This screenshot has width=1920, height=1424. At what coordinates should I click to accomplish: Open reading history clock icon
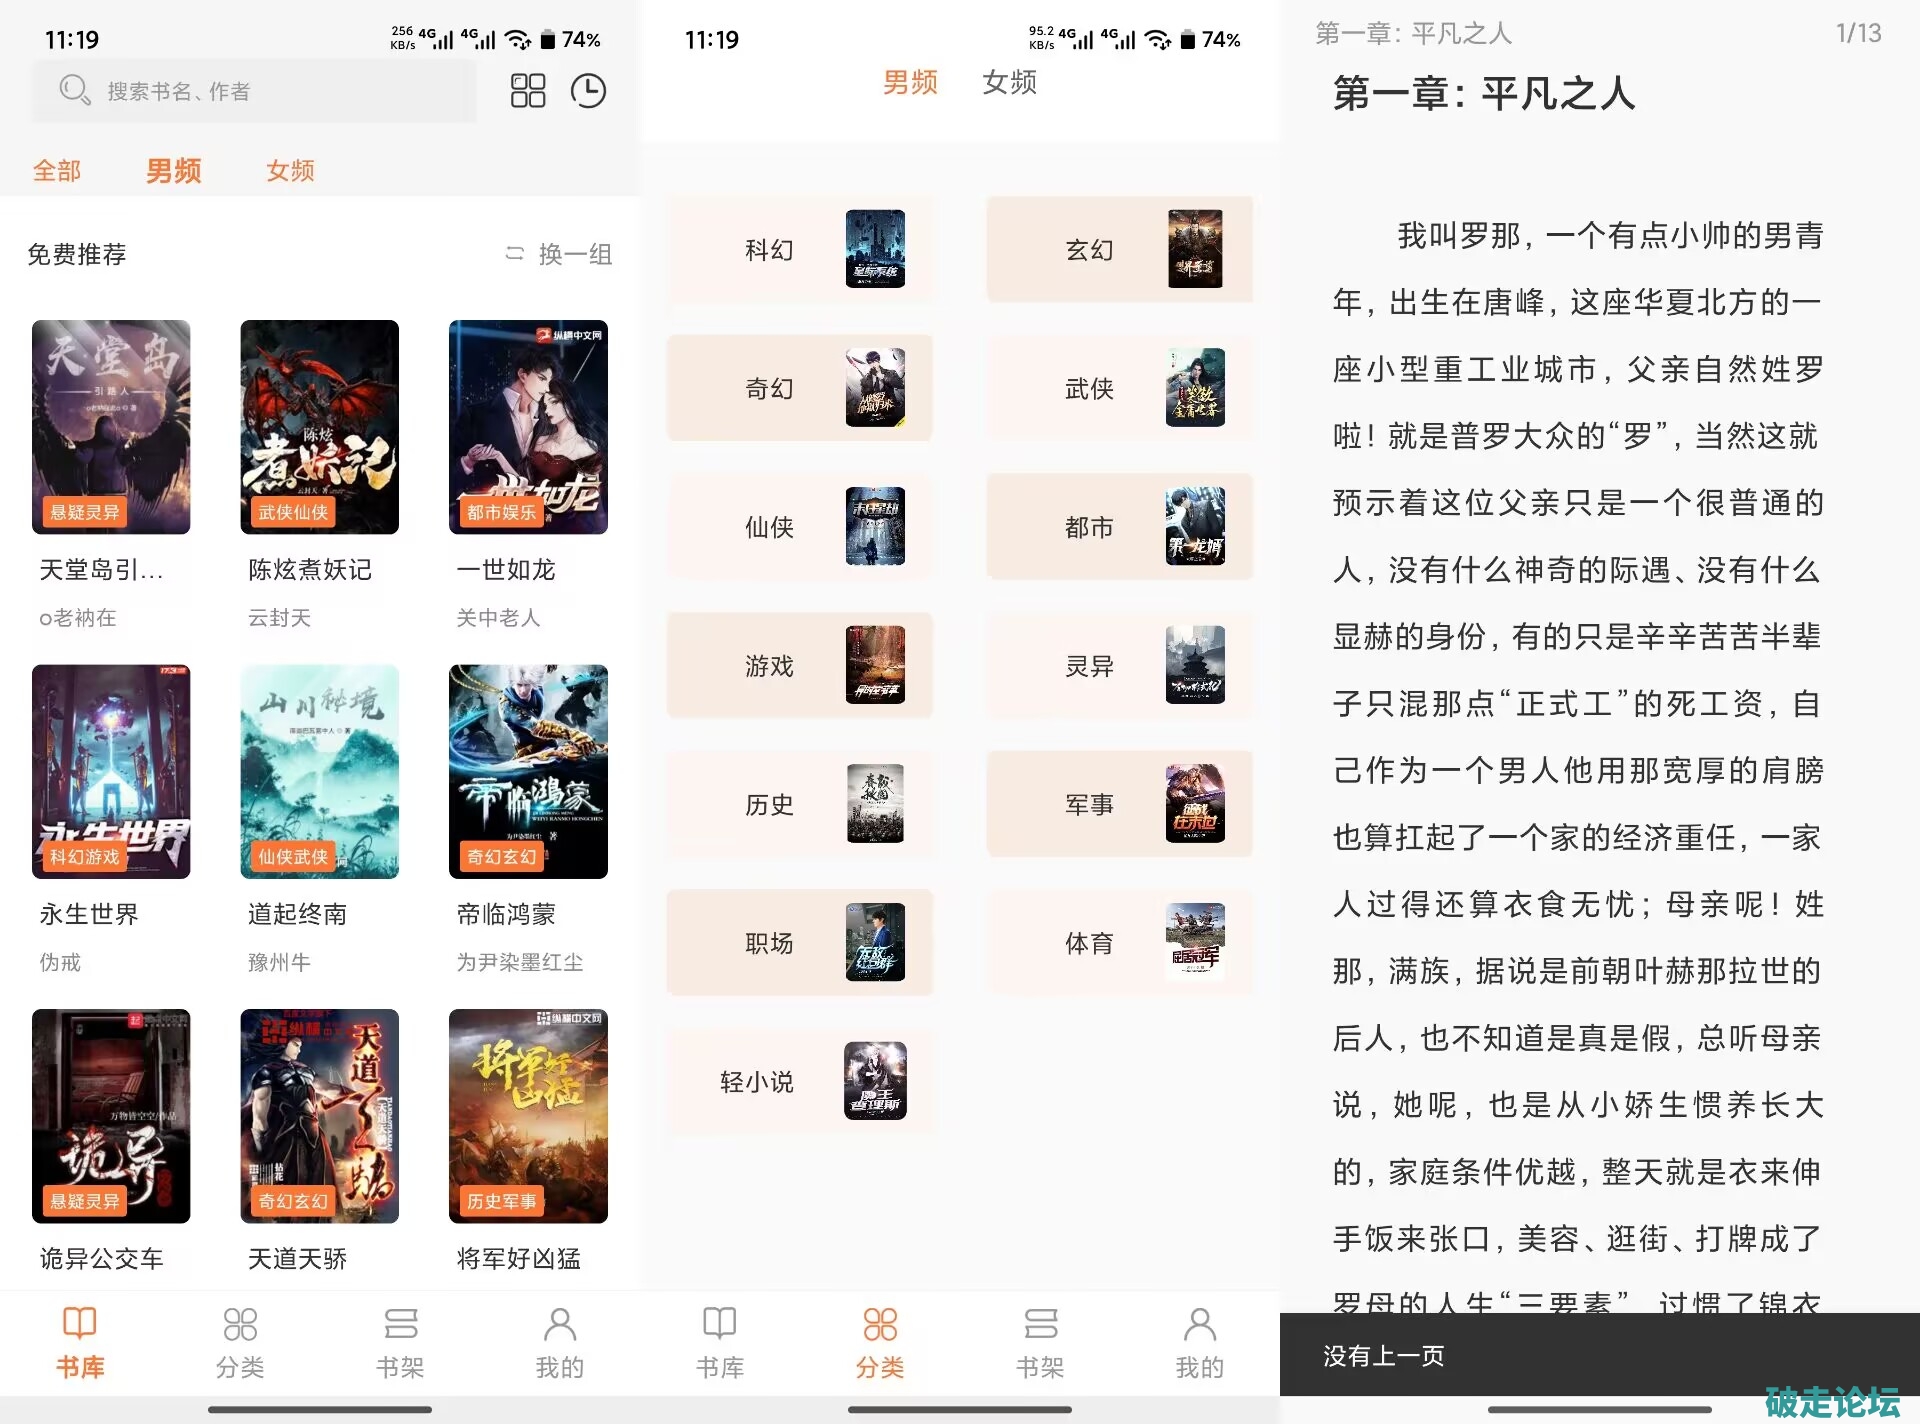tap(588, 90)
